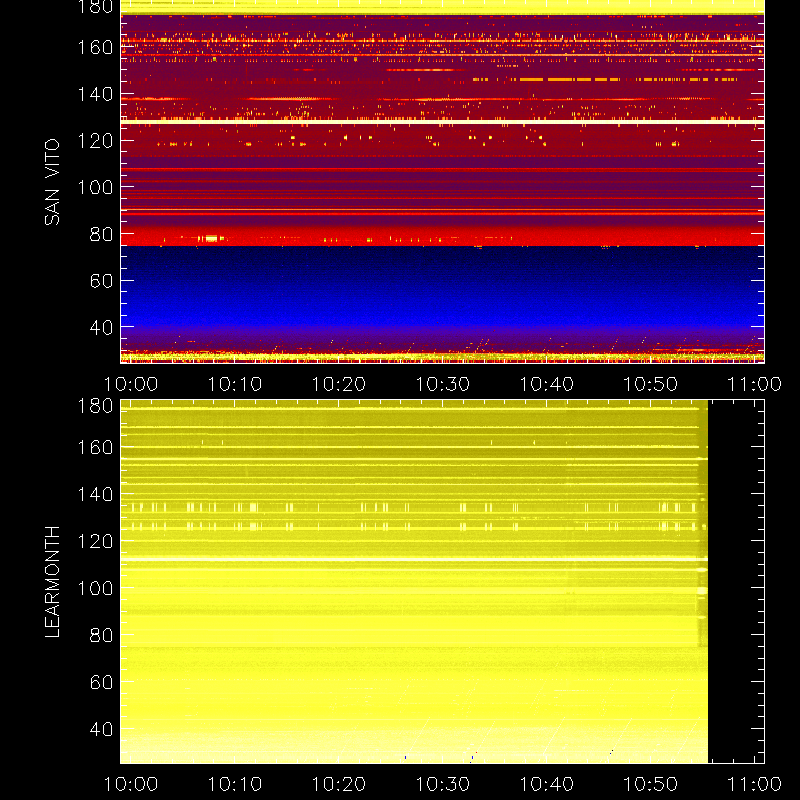Select the 140 tick label on San Vito axis
This screenshot has width=800, height=800.
[95, 94]
